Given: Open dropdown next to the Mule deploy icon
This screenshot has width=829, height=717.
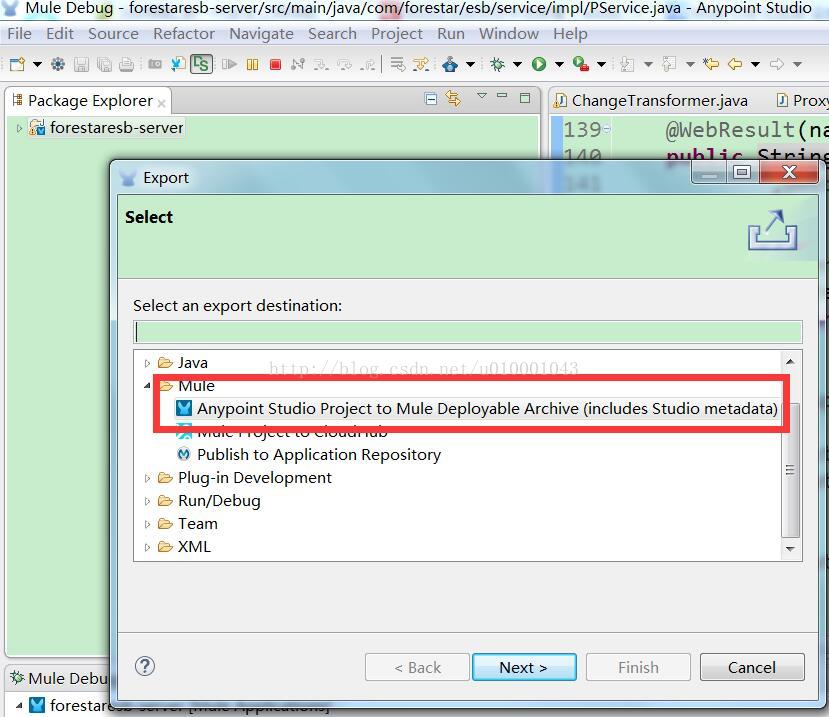Looking at the screenshot, I should pyautogui.click(x=470, y=65).
